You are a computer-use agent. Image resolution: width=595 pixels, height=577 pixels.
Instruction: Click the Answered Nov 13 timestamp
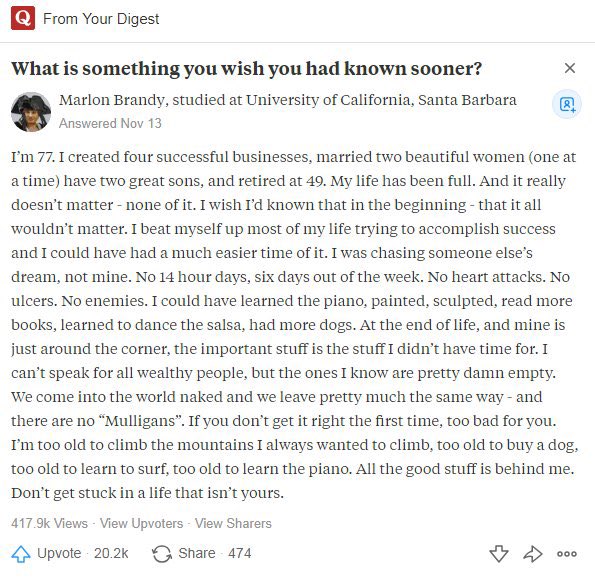pos(110,123)
